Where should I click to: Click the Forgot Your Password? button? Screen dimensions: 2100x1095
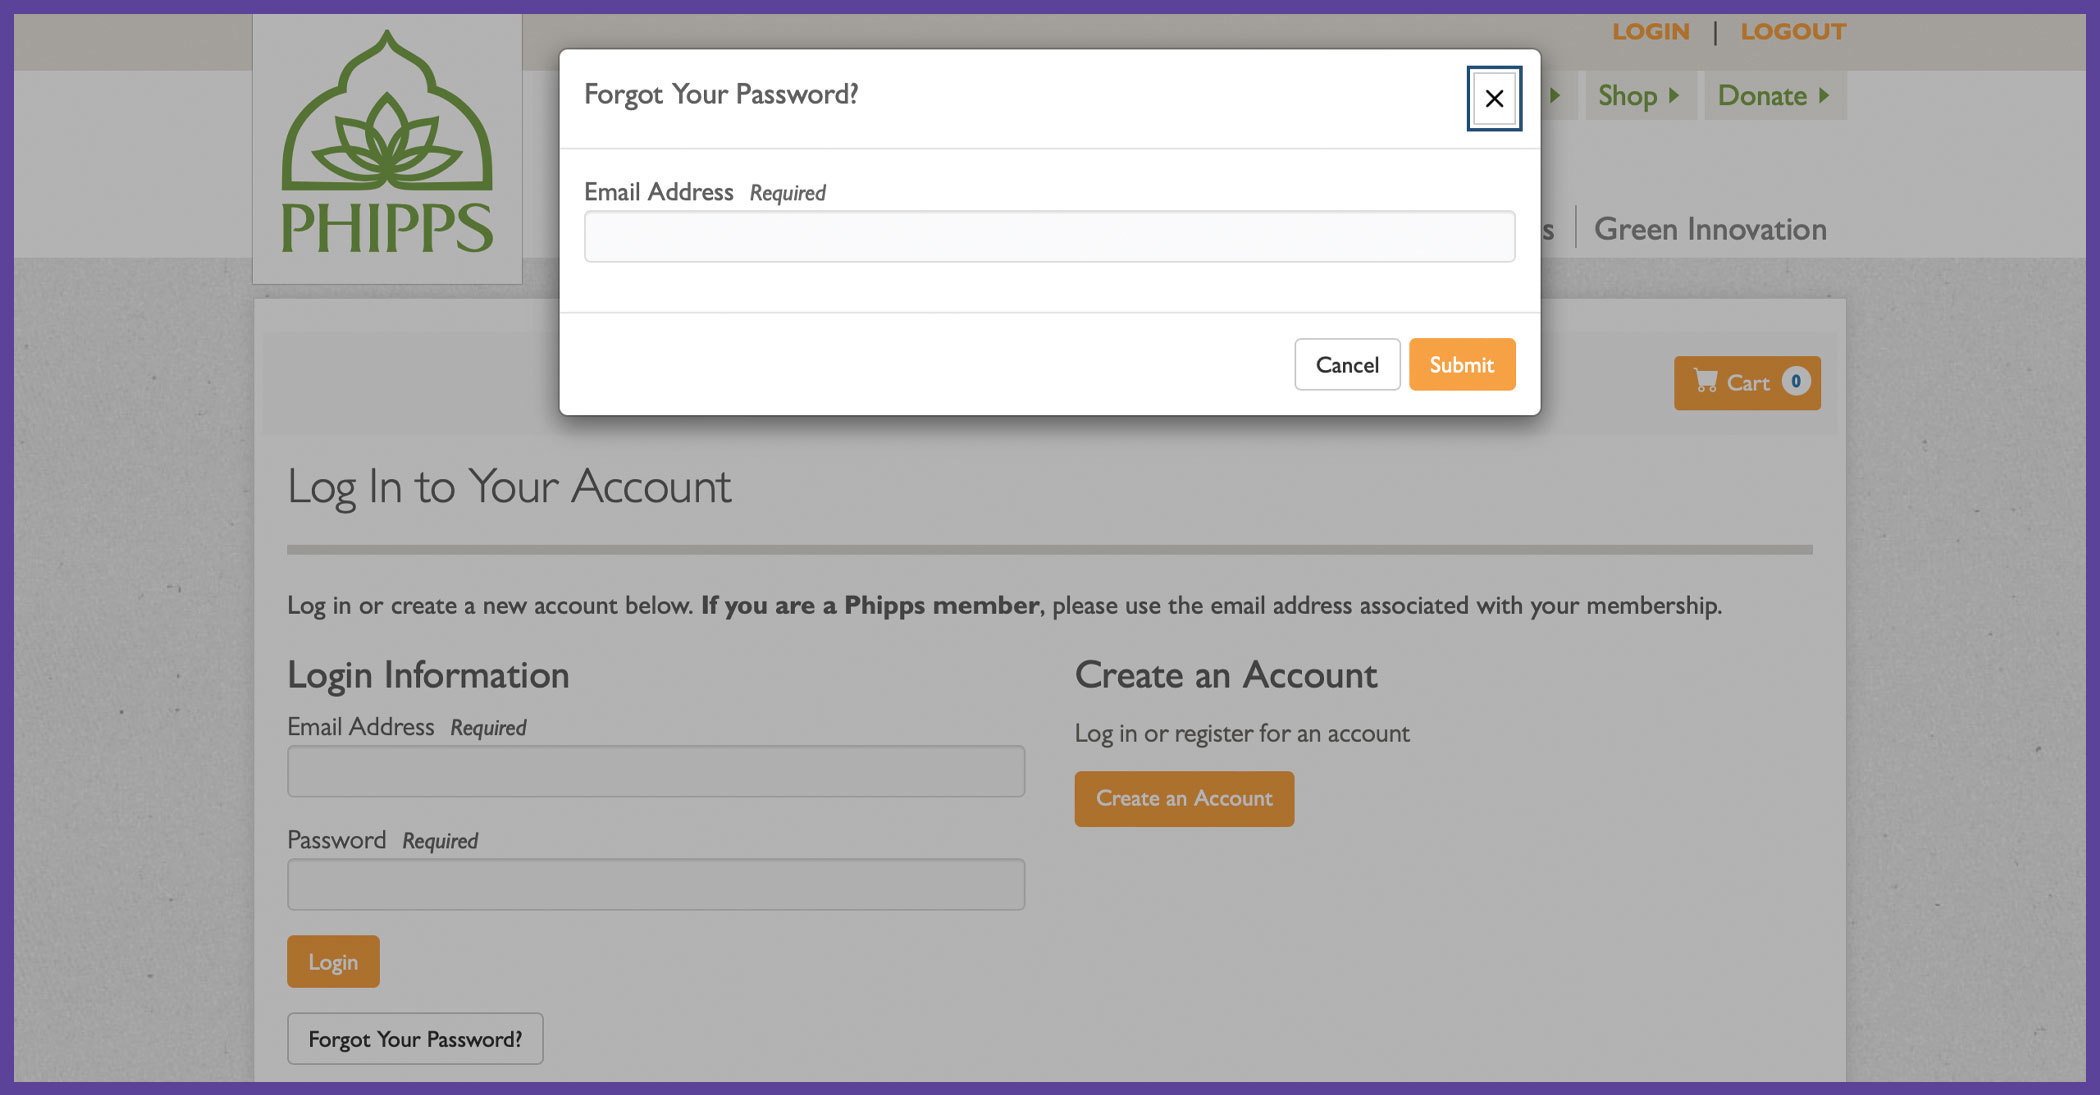415,1038
